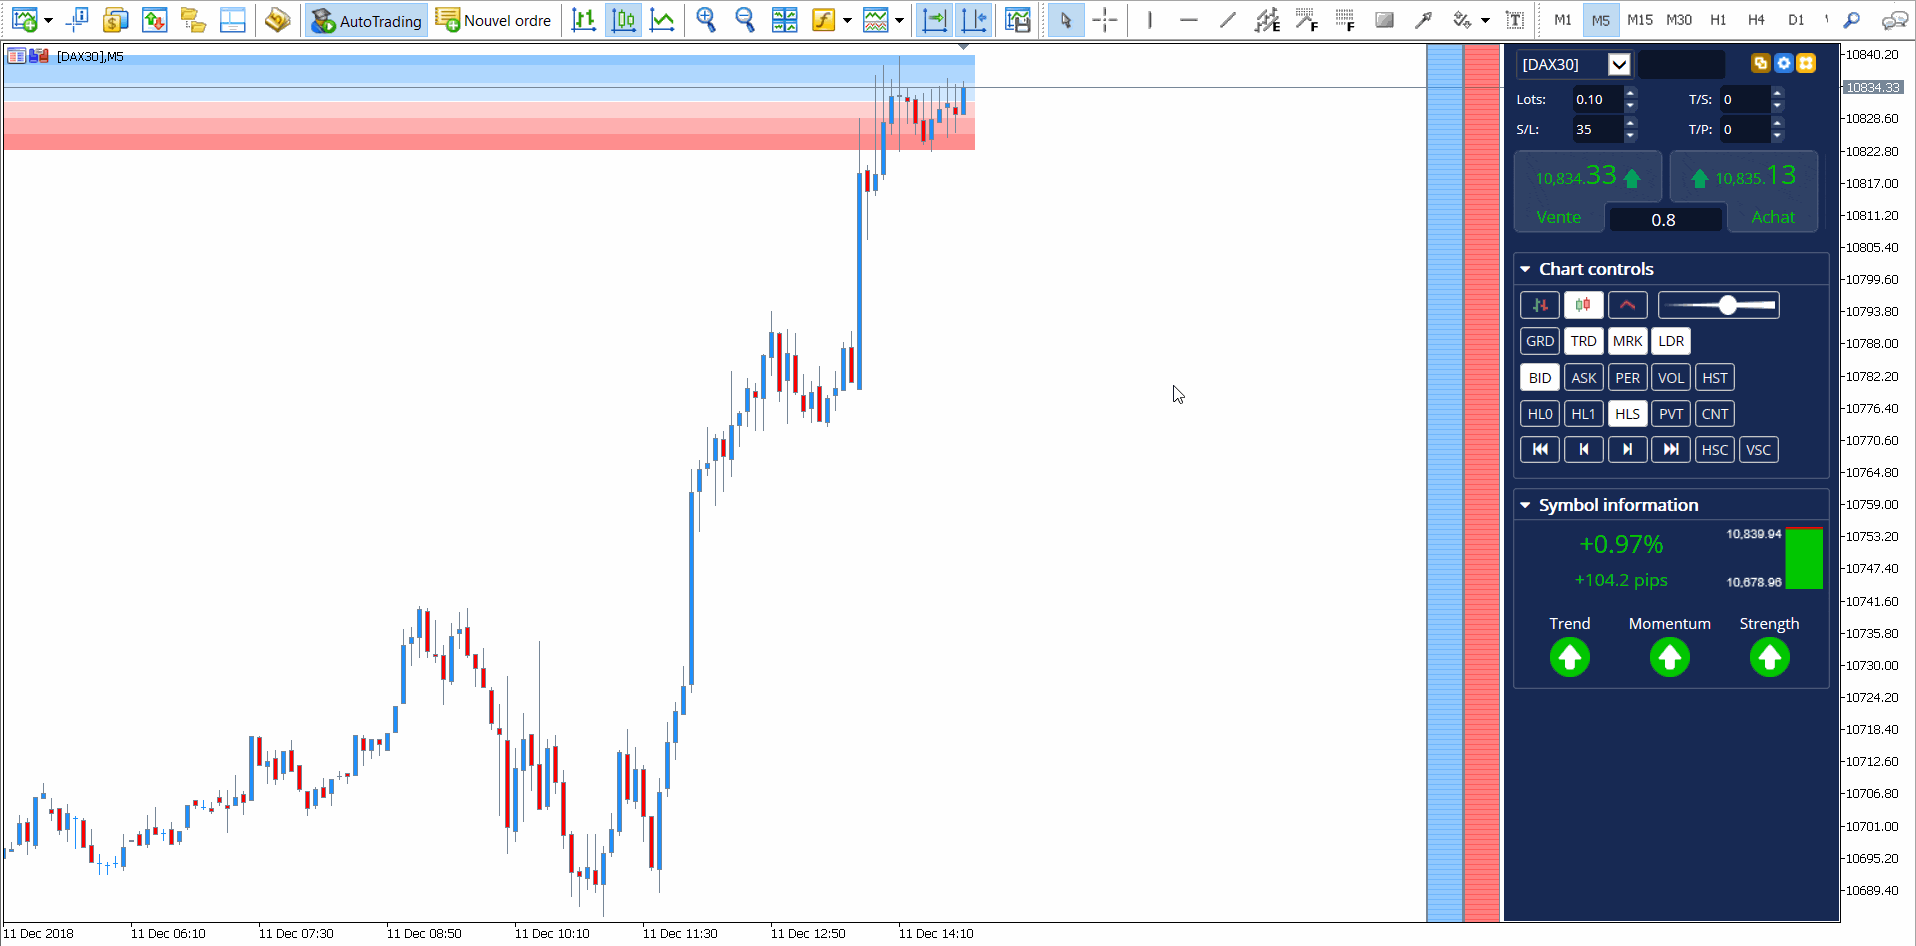1916x946 pixels.
Task: Tile windows icon in toolbar
Action: (x=785, y=20)
